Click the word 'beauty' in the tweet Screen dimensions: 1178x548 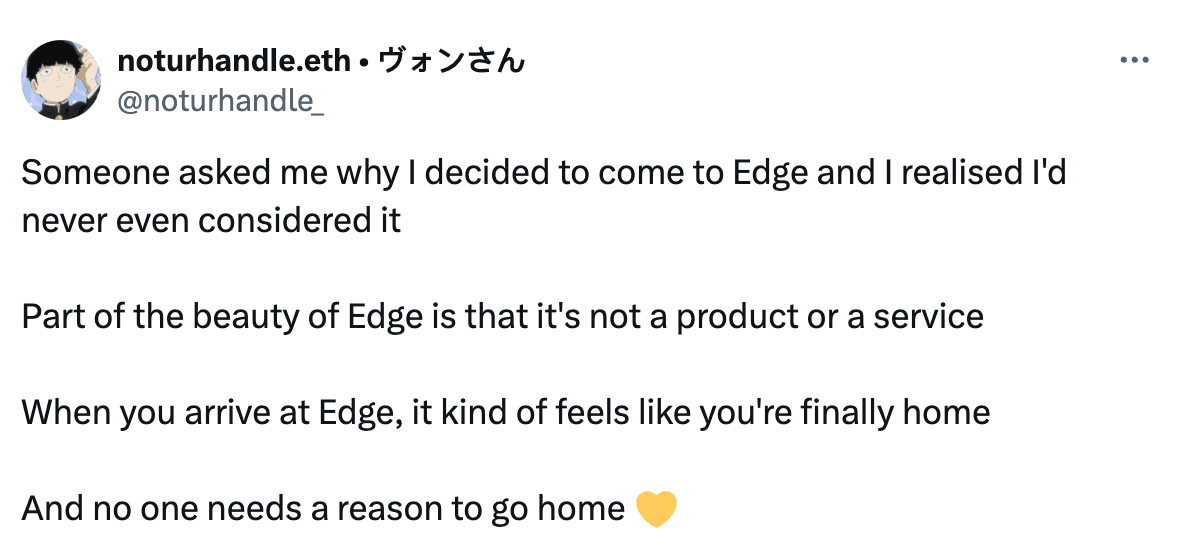(252, 316)
